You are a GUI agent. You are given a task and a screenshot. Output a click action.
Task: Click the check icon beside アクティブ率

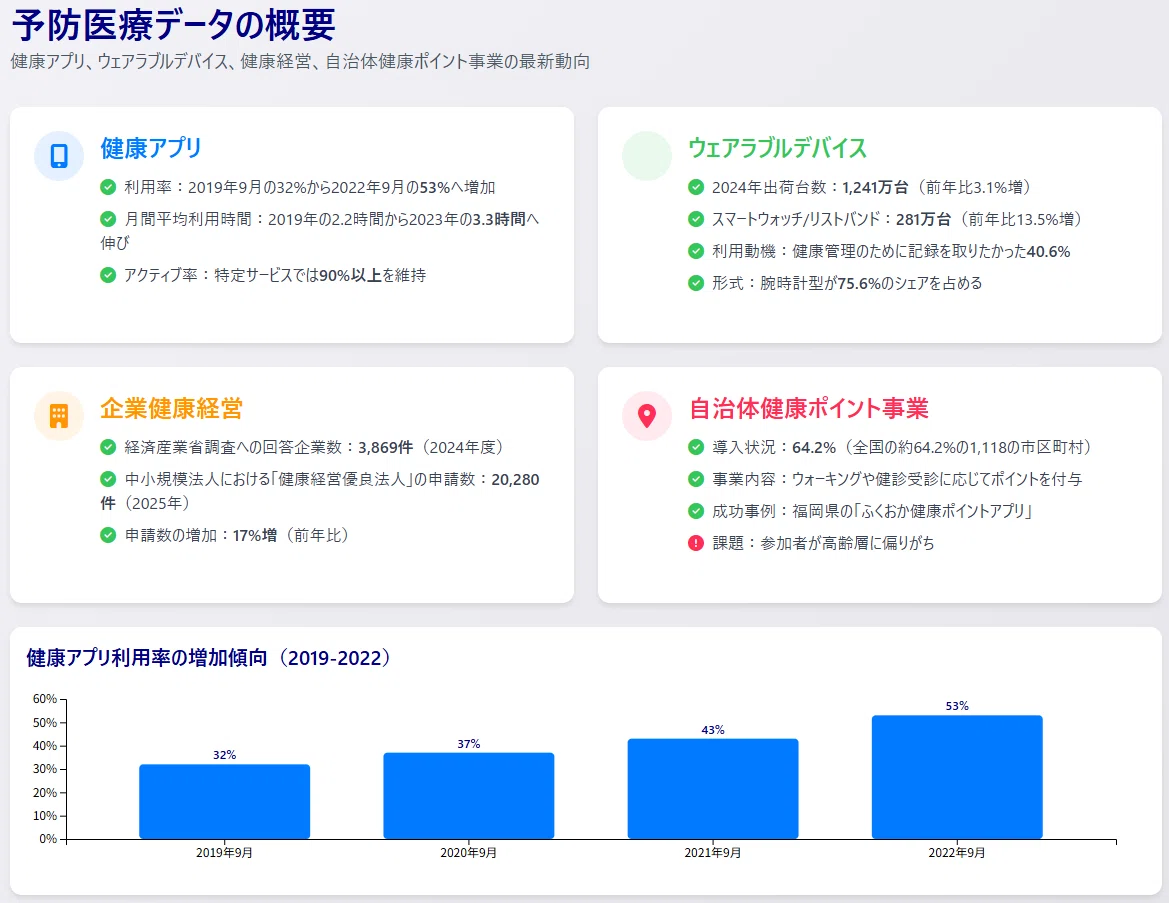[x=108, y=275]
